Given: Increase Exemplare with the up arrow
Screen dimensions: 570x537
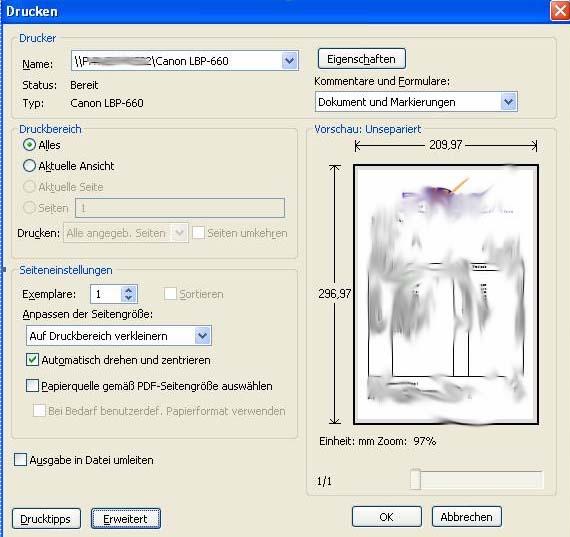Looking at the screenshot, I should [x=128, y=290].
